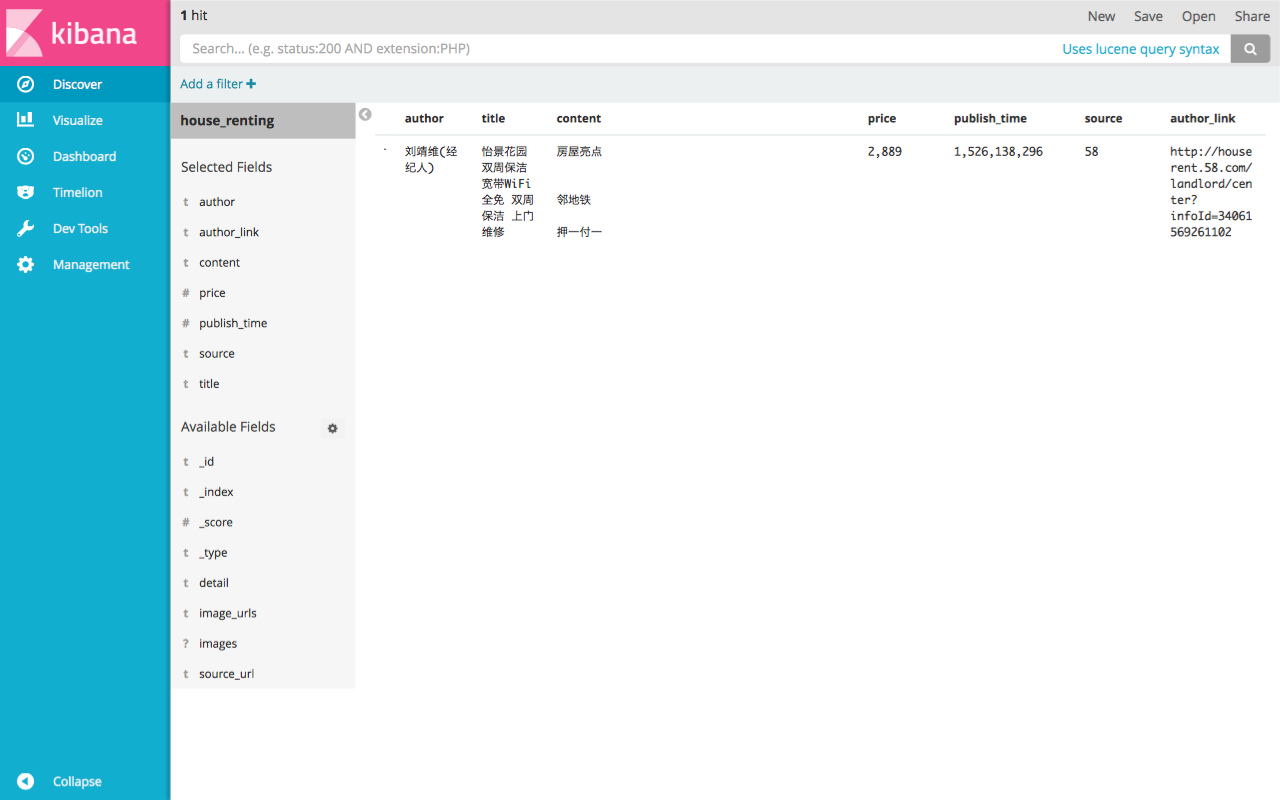Open Timelion via its mask icon
The width and height of the screenshot is (1280, 800).
point(26,192)
